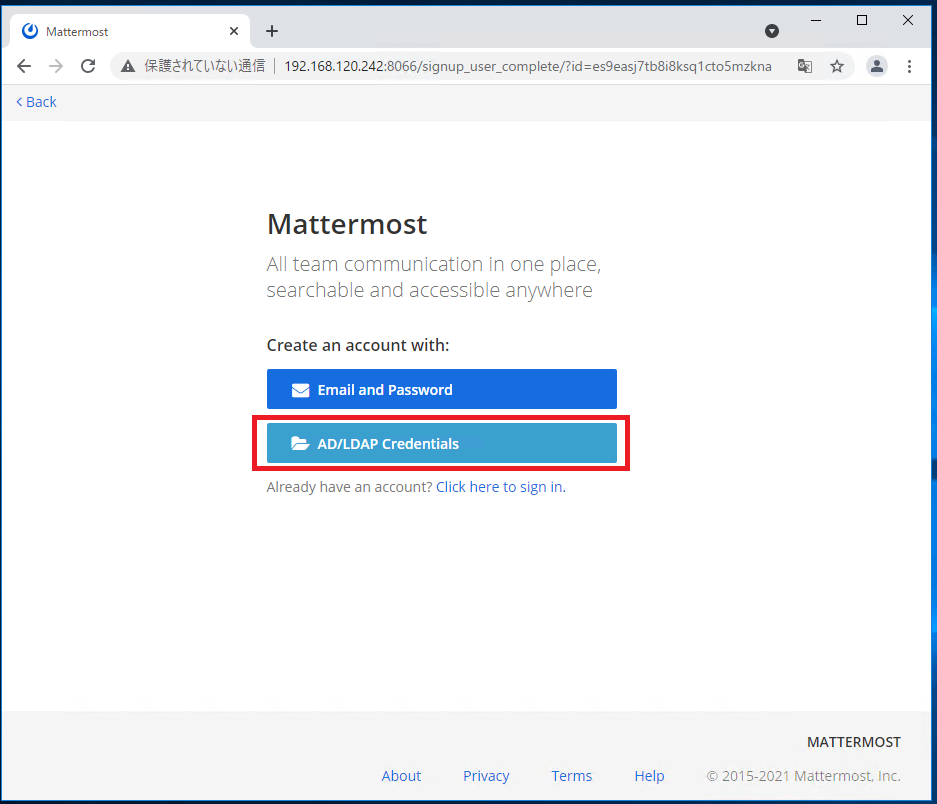The width and height of the screenshot is (937, 804).
Task: Open Google Translate icon in address bar
Action: pyautogui.click(x=805, y=66)
